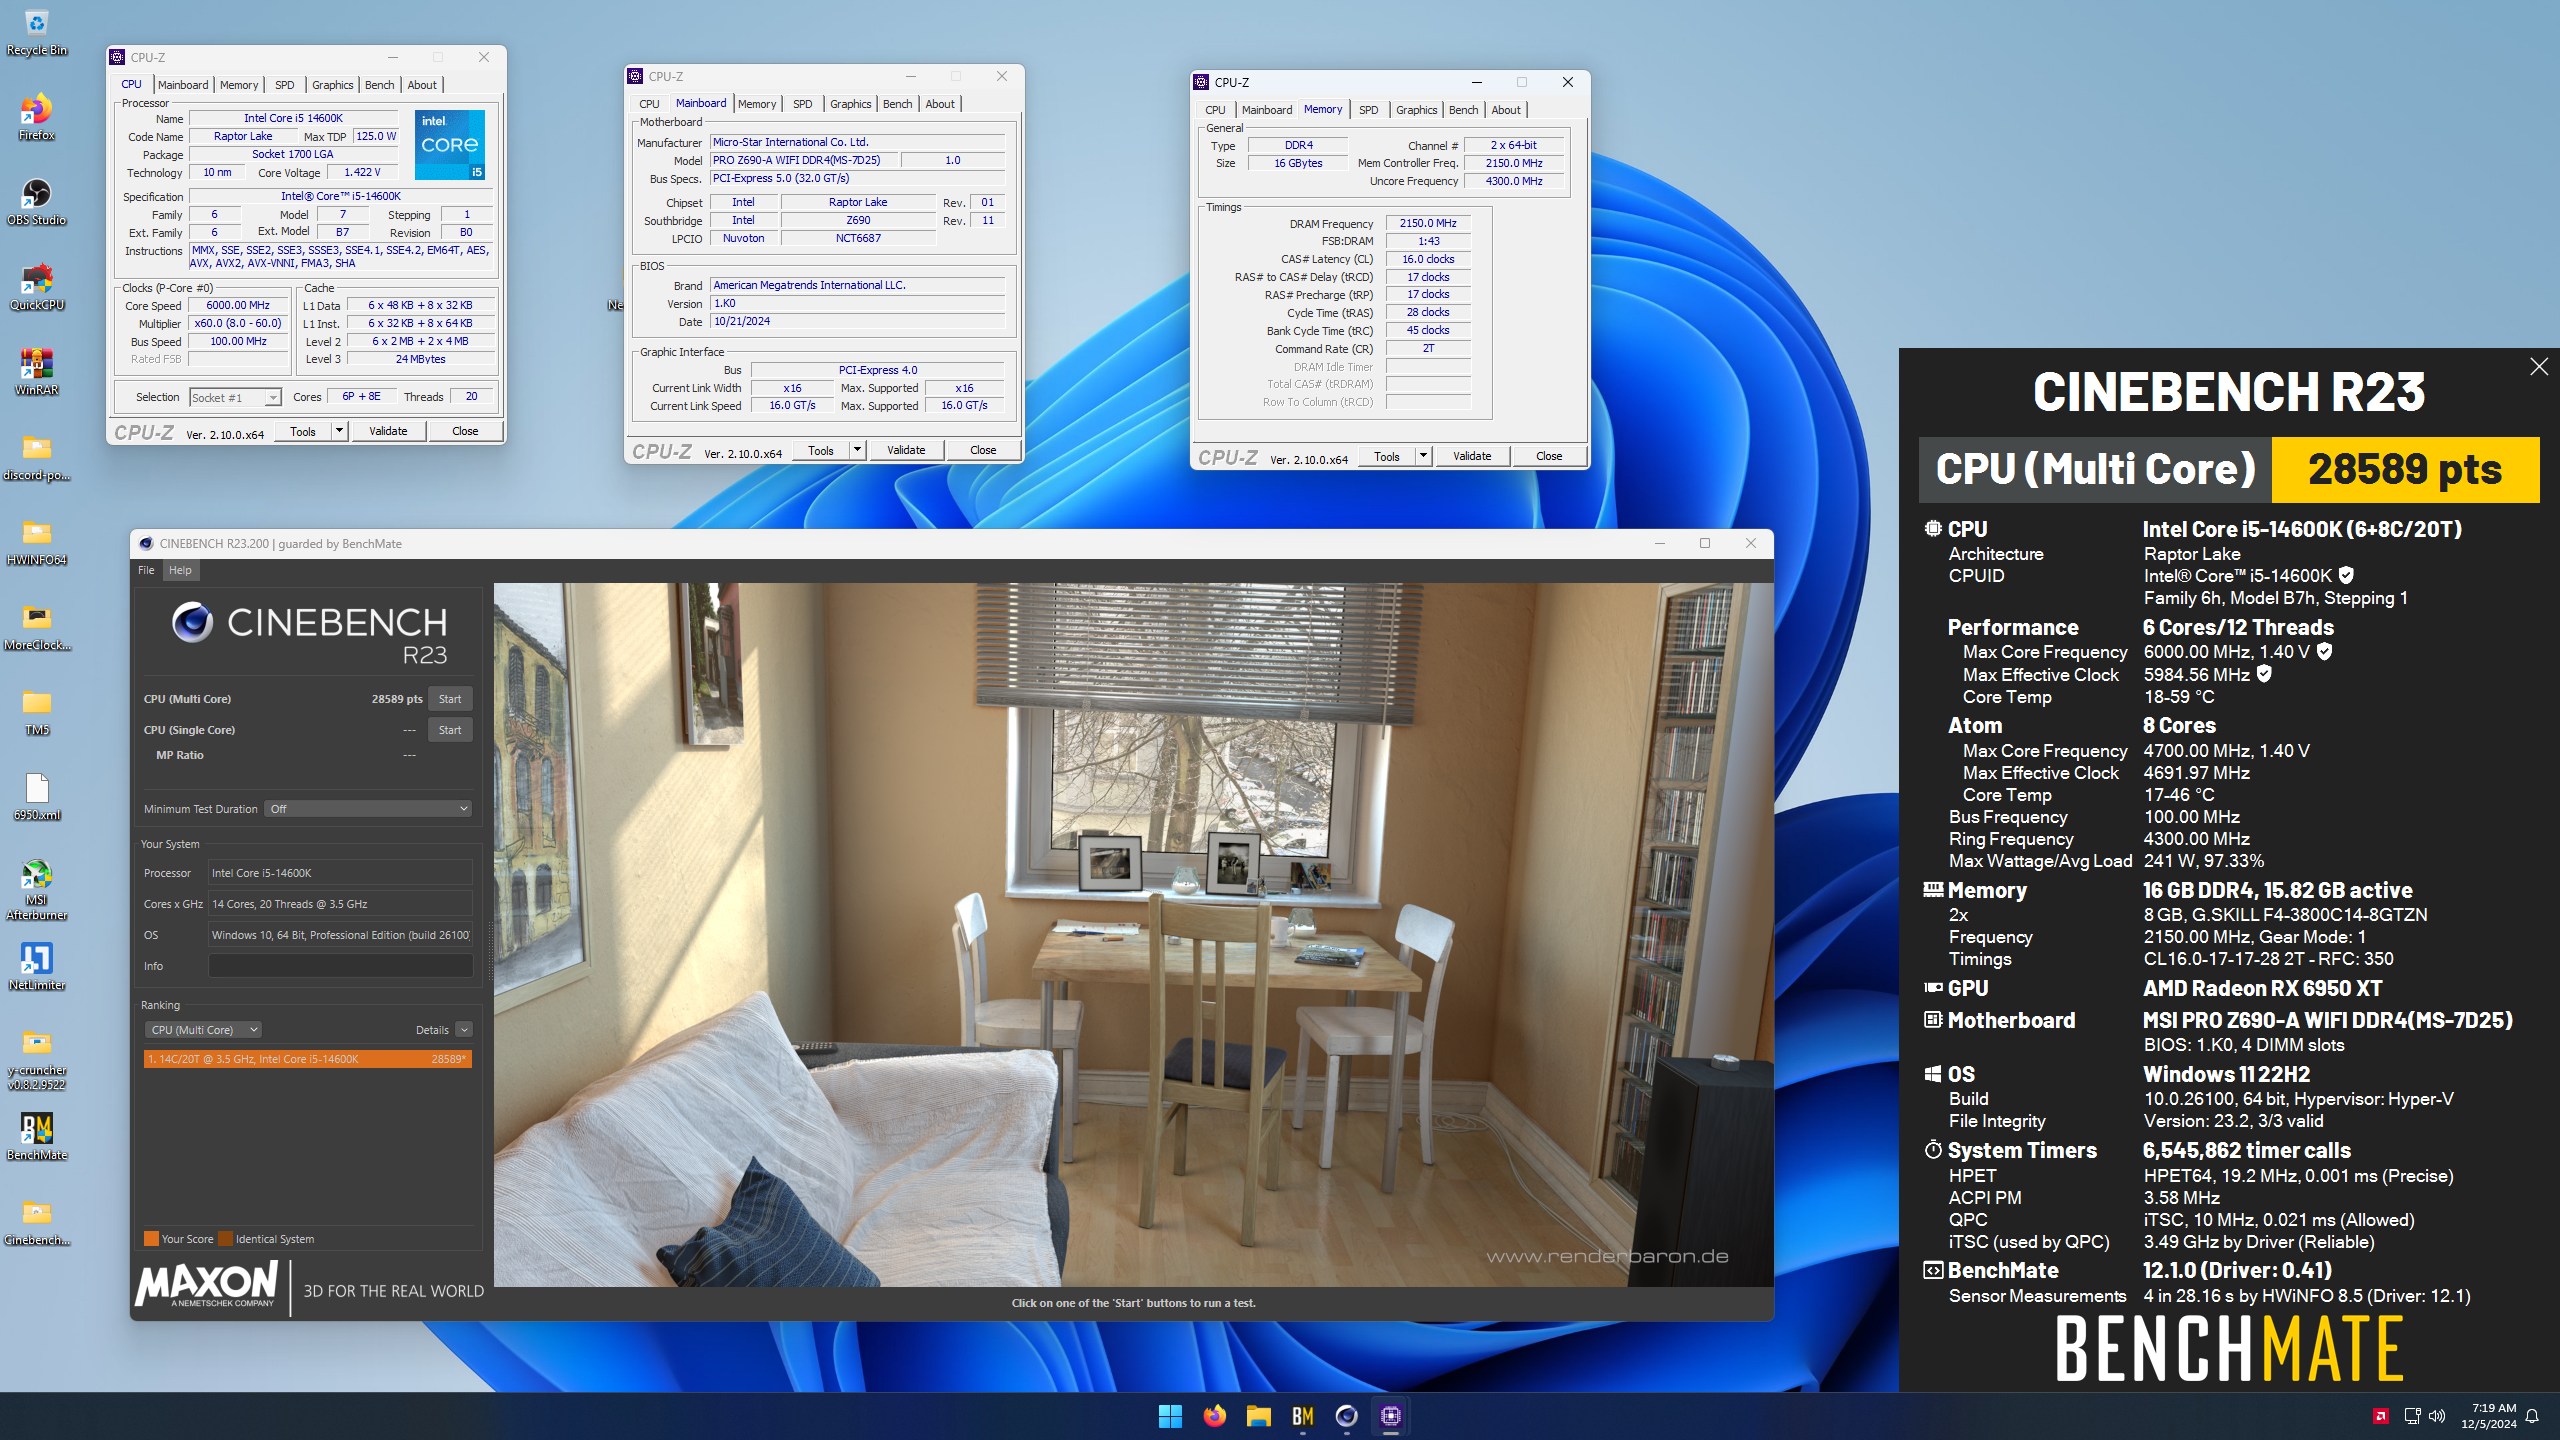Click Close button in Mainboard CPU-Z window

[983, 450]
